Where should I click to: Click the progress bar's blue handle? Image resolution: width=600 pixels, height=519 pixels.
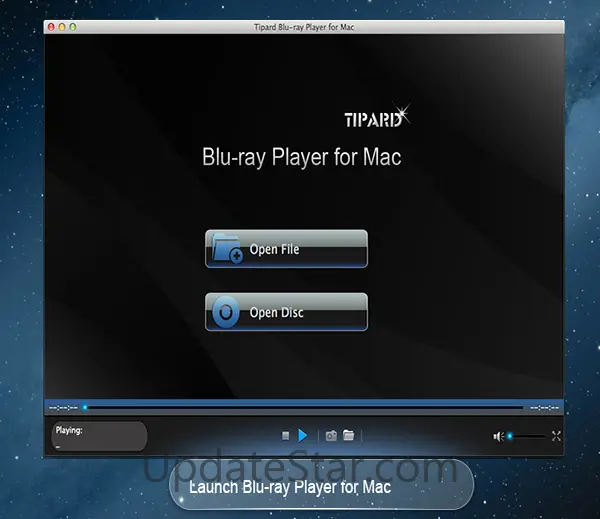click(85, 408)
